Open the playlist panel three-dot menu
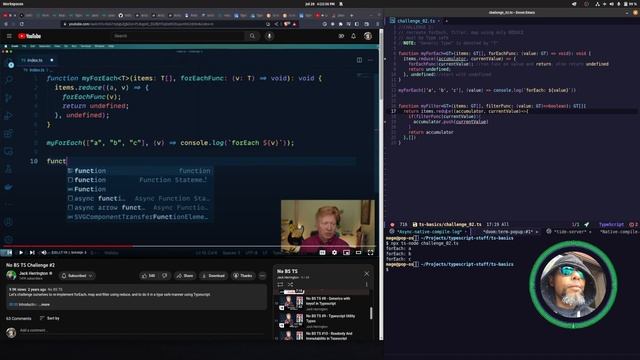Image resolution: width=640 pixels, height=360 pixels. (x=366, y=284)
